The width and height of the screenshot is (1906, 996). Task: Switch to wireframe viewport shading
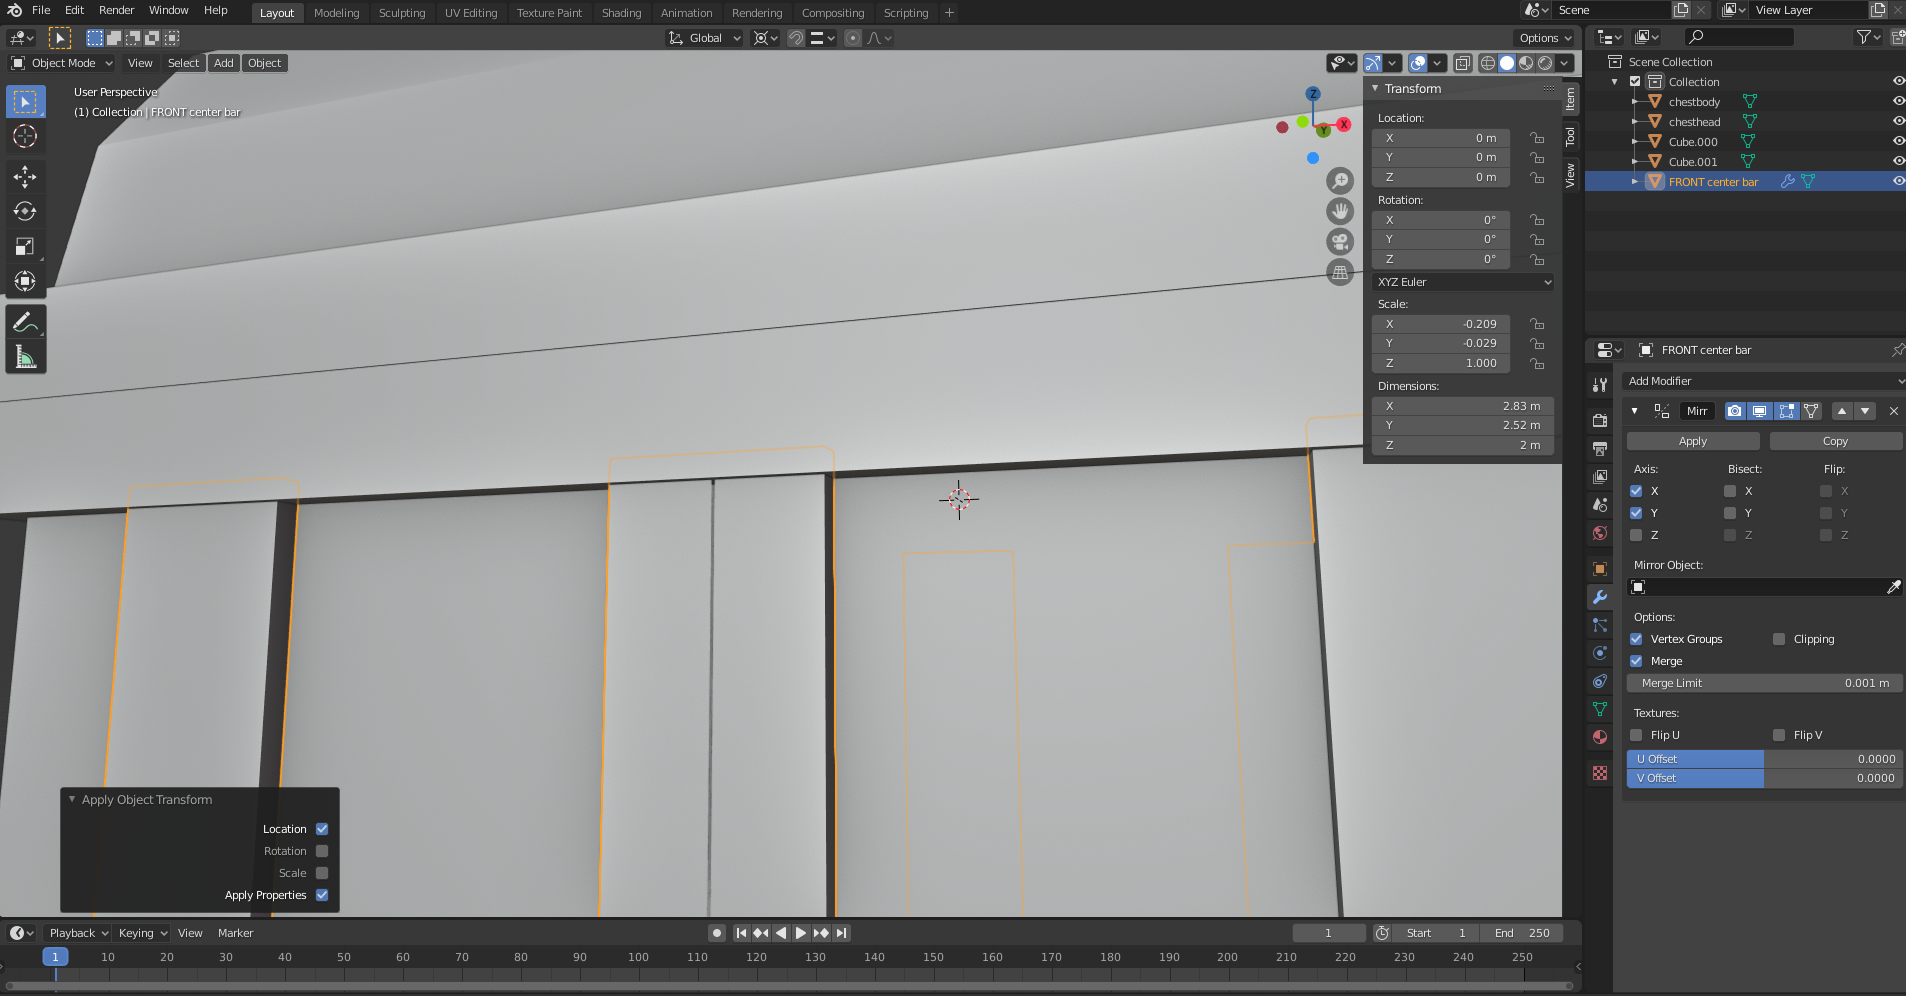tap(1488, 63)
